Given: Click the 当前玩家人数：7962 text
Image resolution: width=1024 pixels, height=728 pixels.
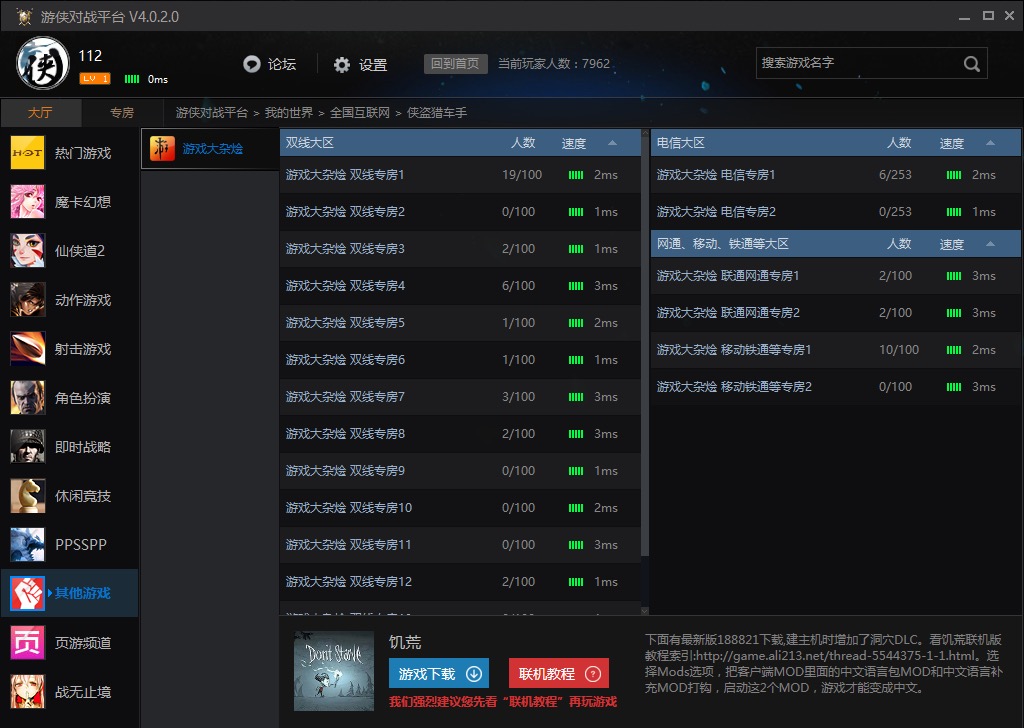Looking at the screenshot, I should (554, 63).
